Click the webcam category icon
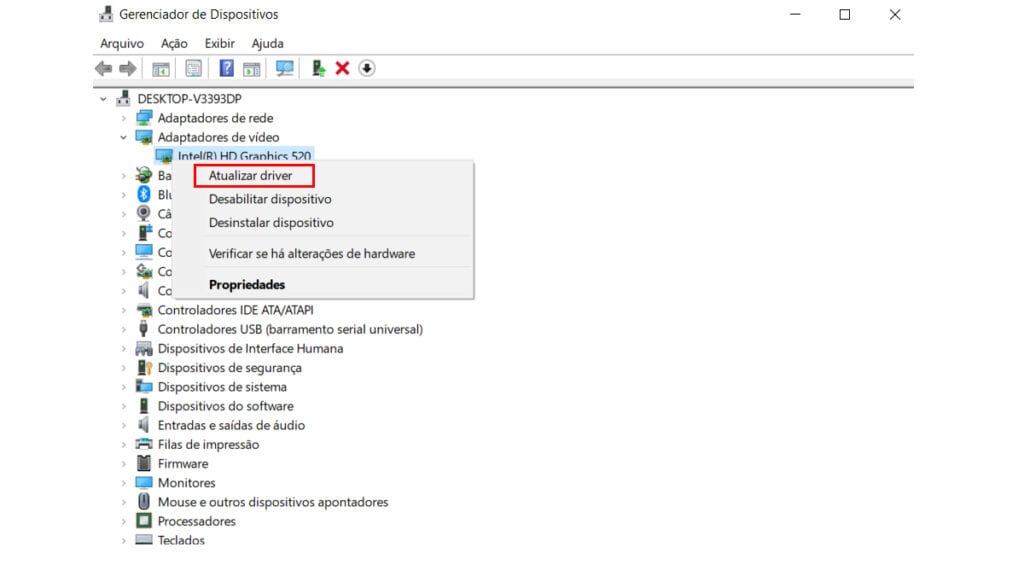1024x576 pixels. pyautogui.click(x=144, y=214)
